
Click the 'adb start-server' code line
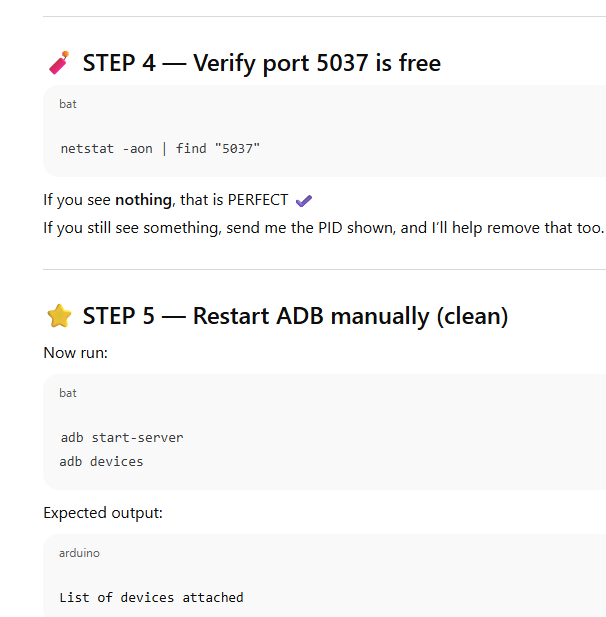tap(122, 437)
